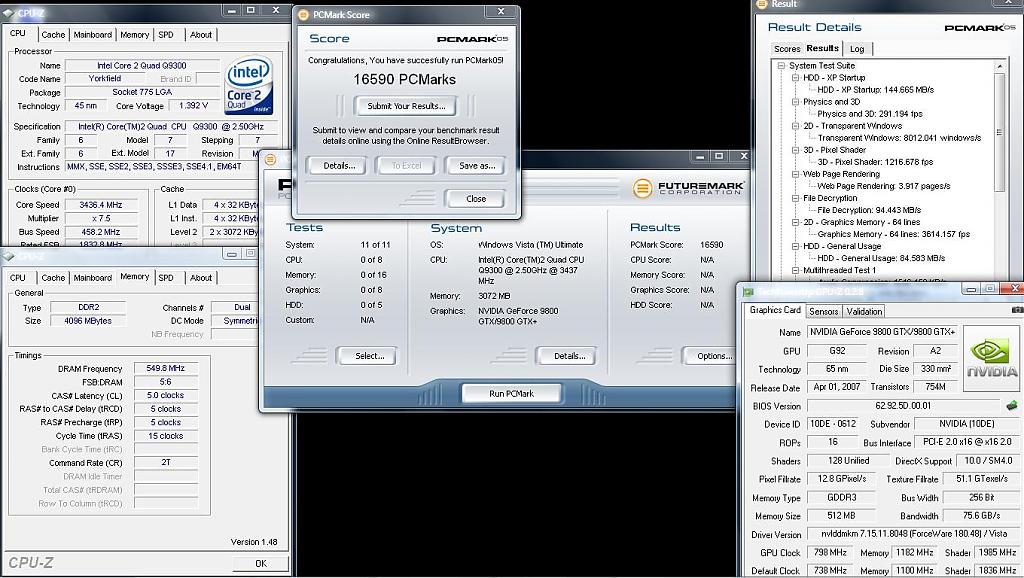Click the GPU Clock value 798 MHz
The height and width of the screenshot is (578, 1024).
830,553
